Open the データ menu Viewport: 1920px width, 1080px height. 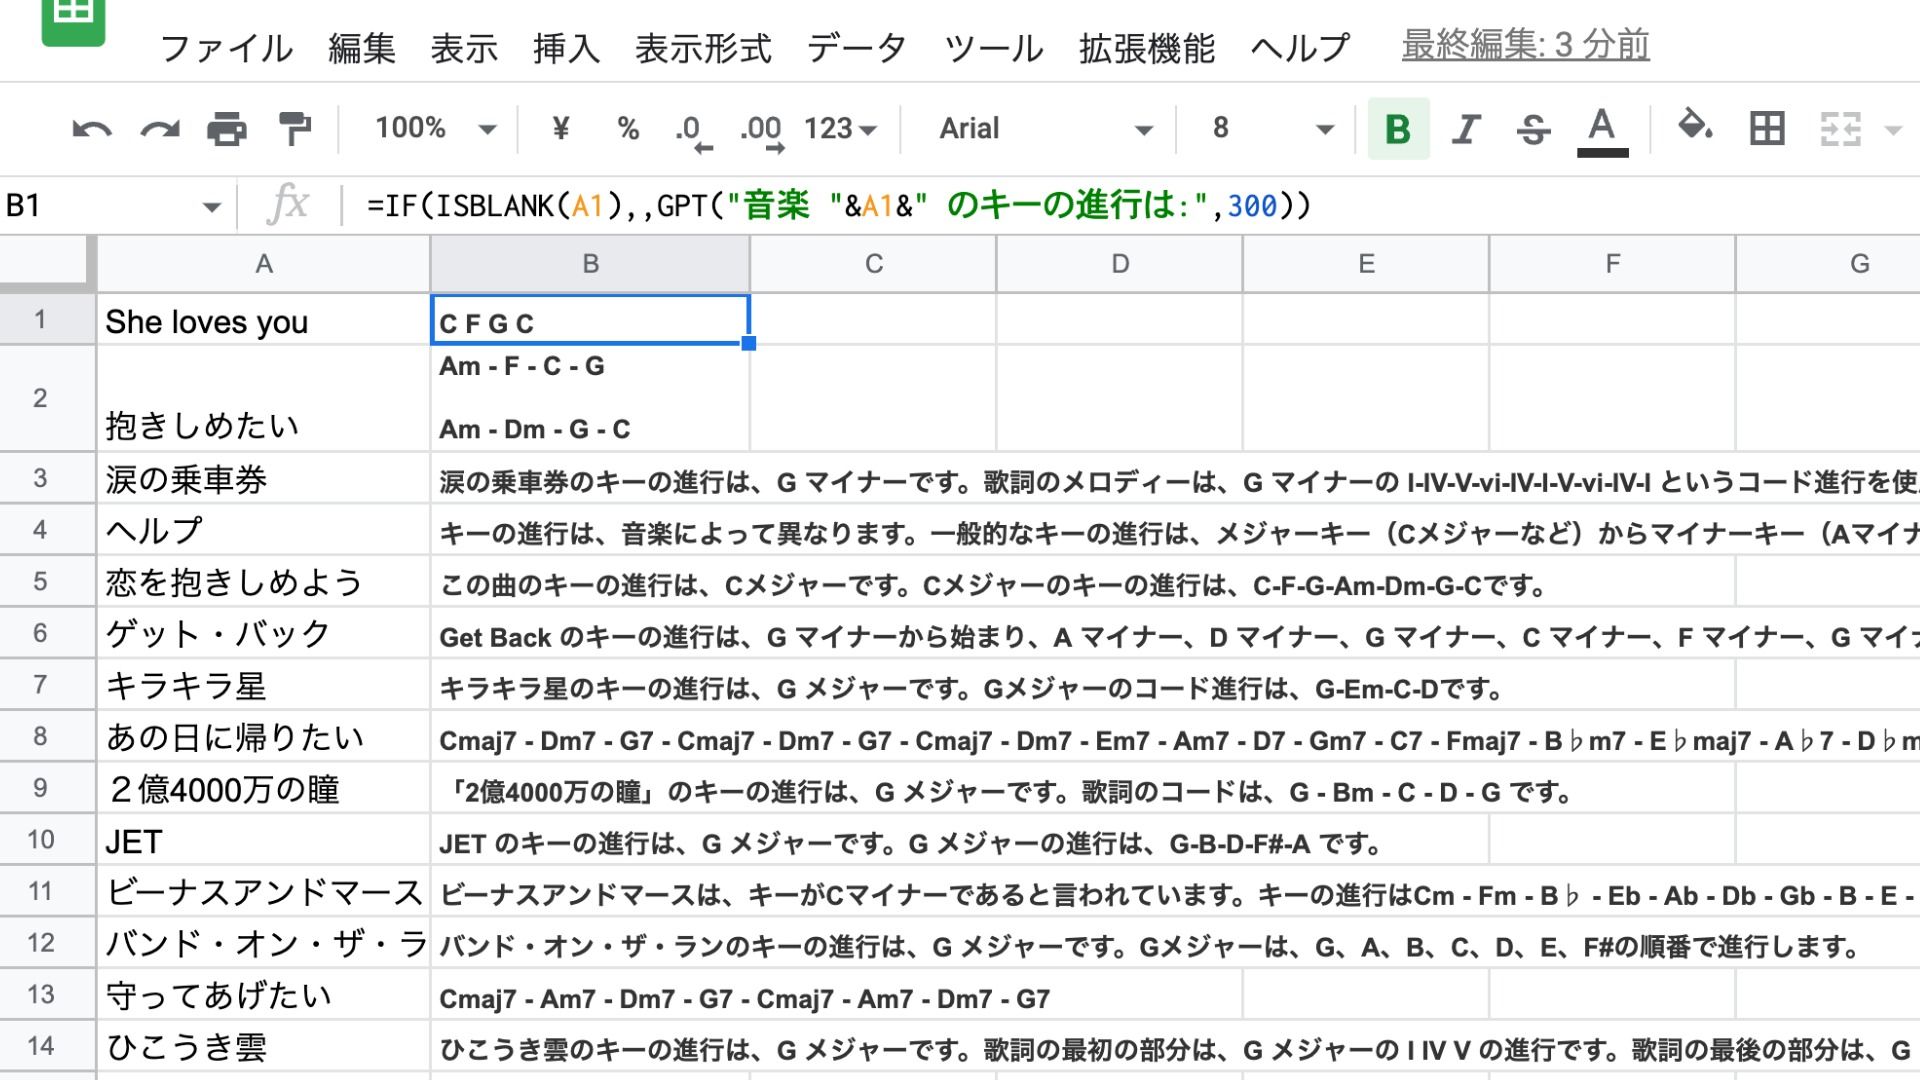857,47
